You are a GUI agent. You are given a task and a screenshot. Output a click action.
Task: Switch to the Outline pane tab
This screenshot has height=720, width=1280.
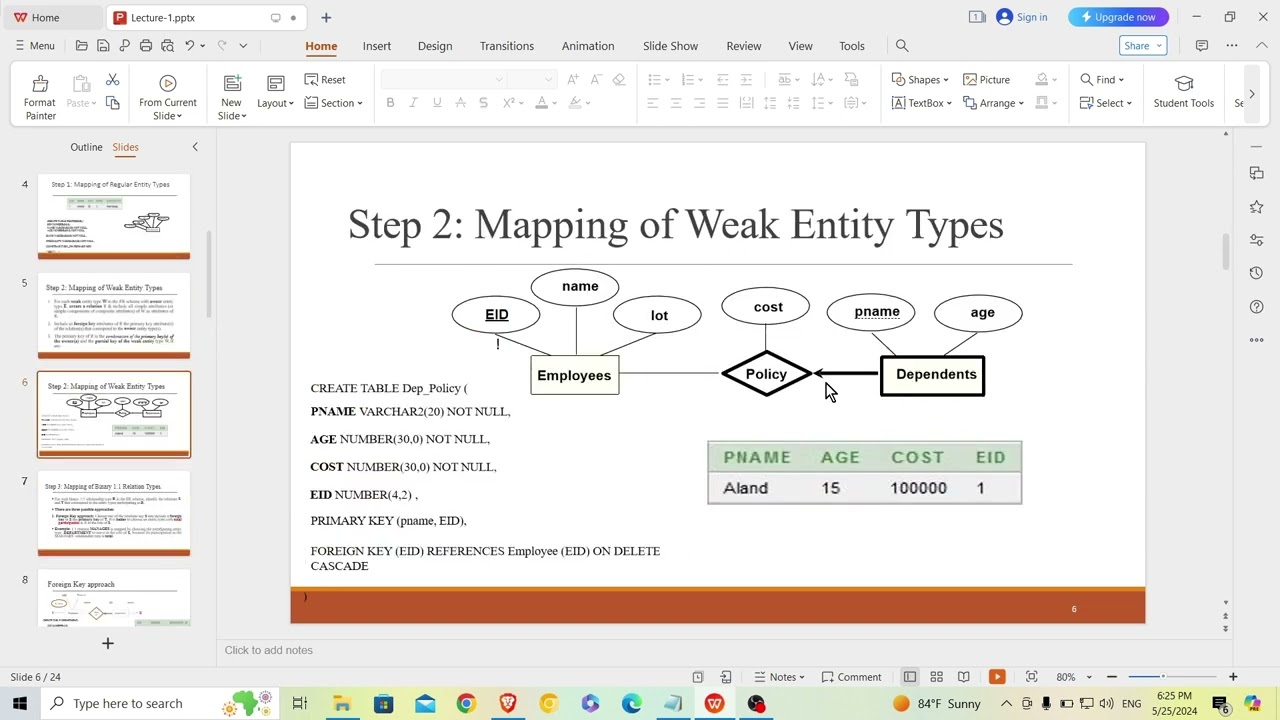click(86, 147)
